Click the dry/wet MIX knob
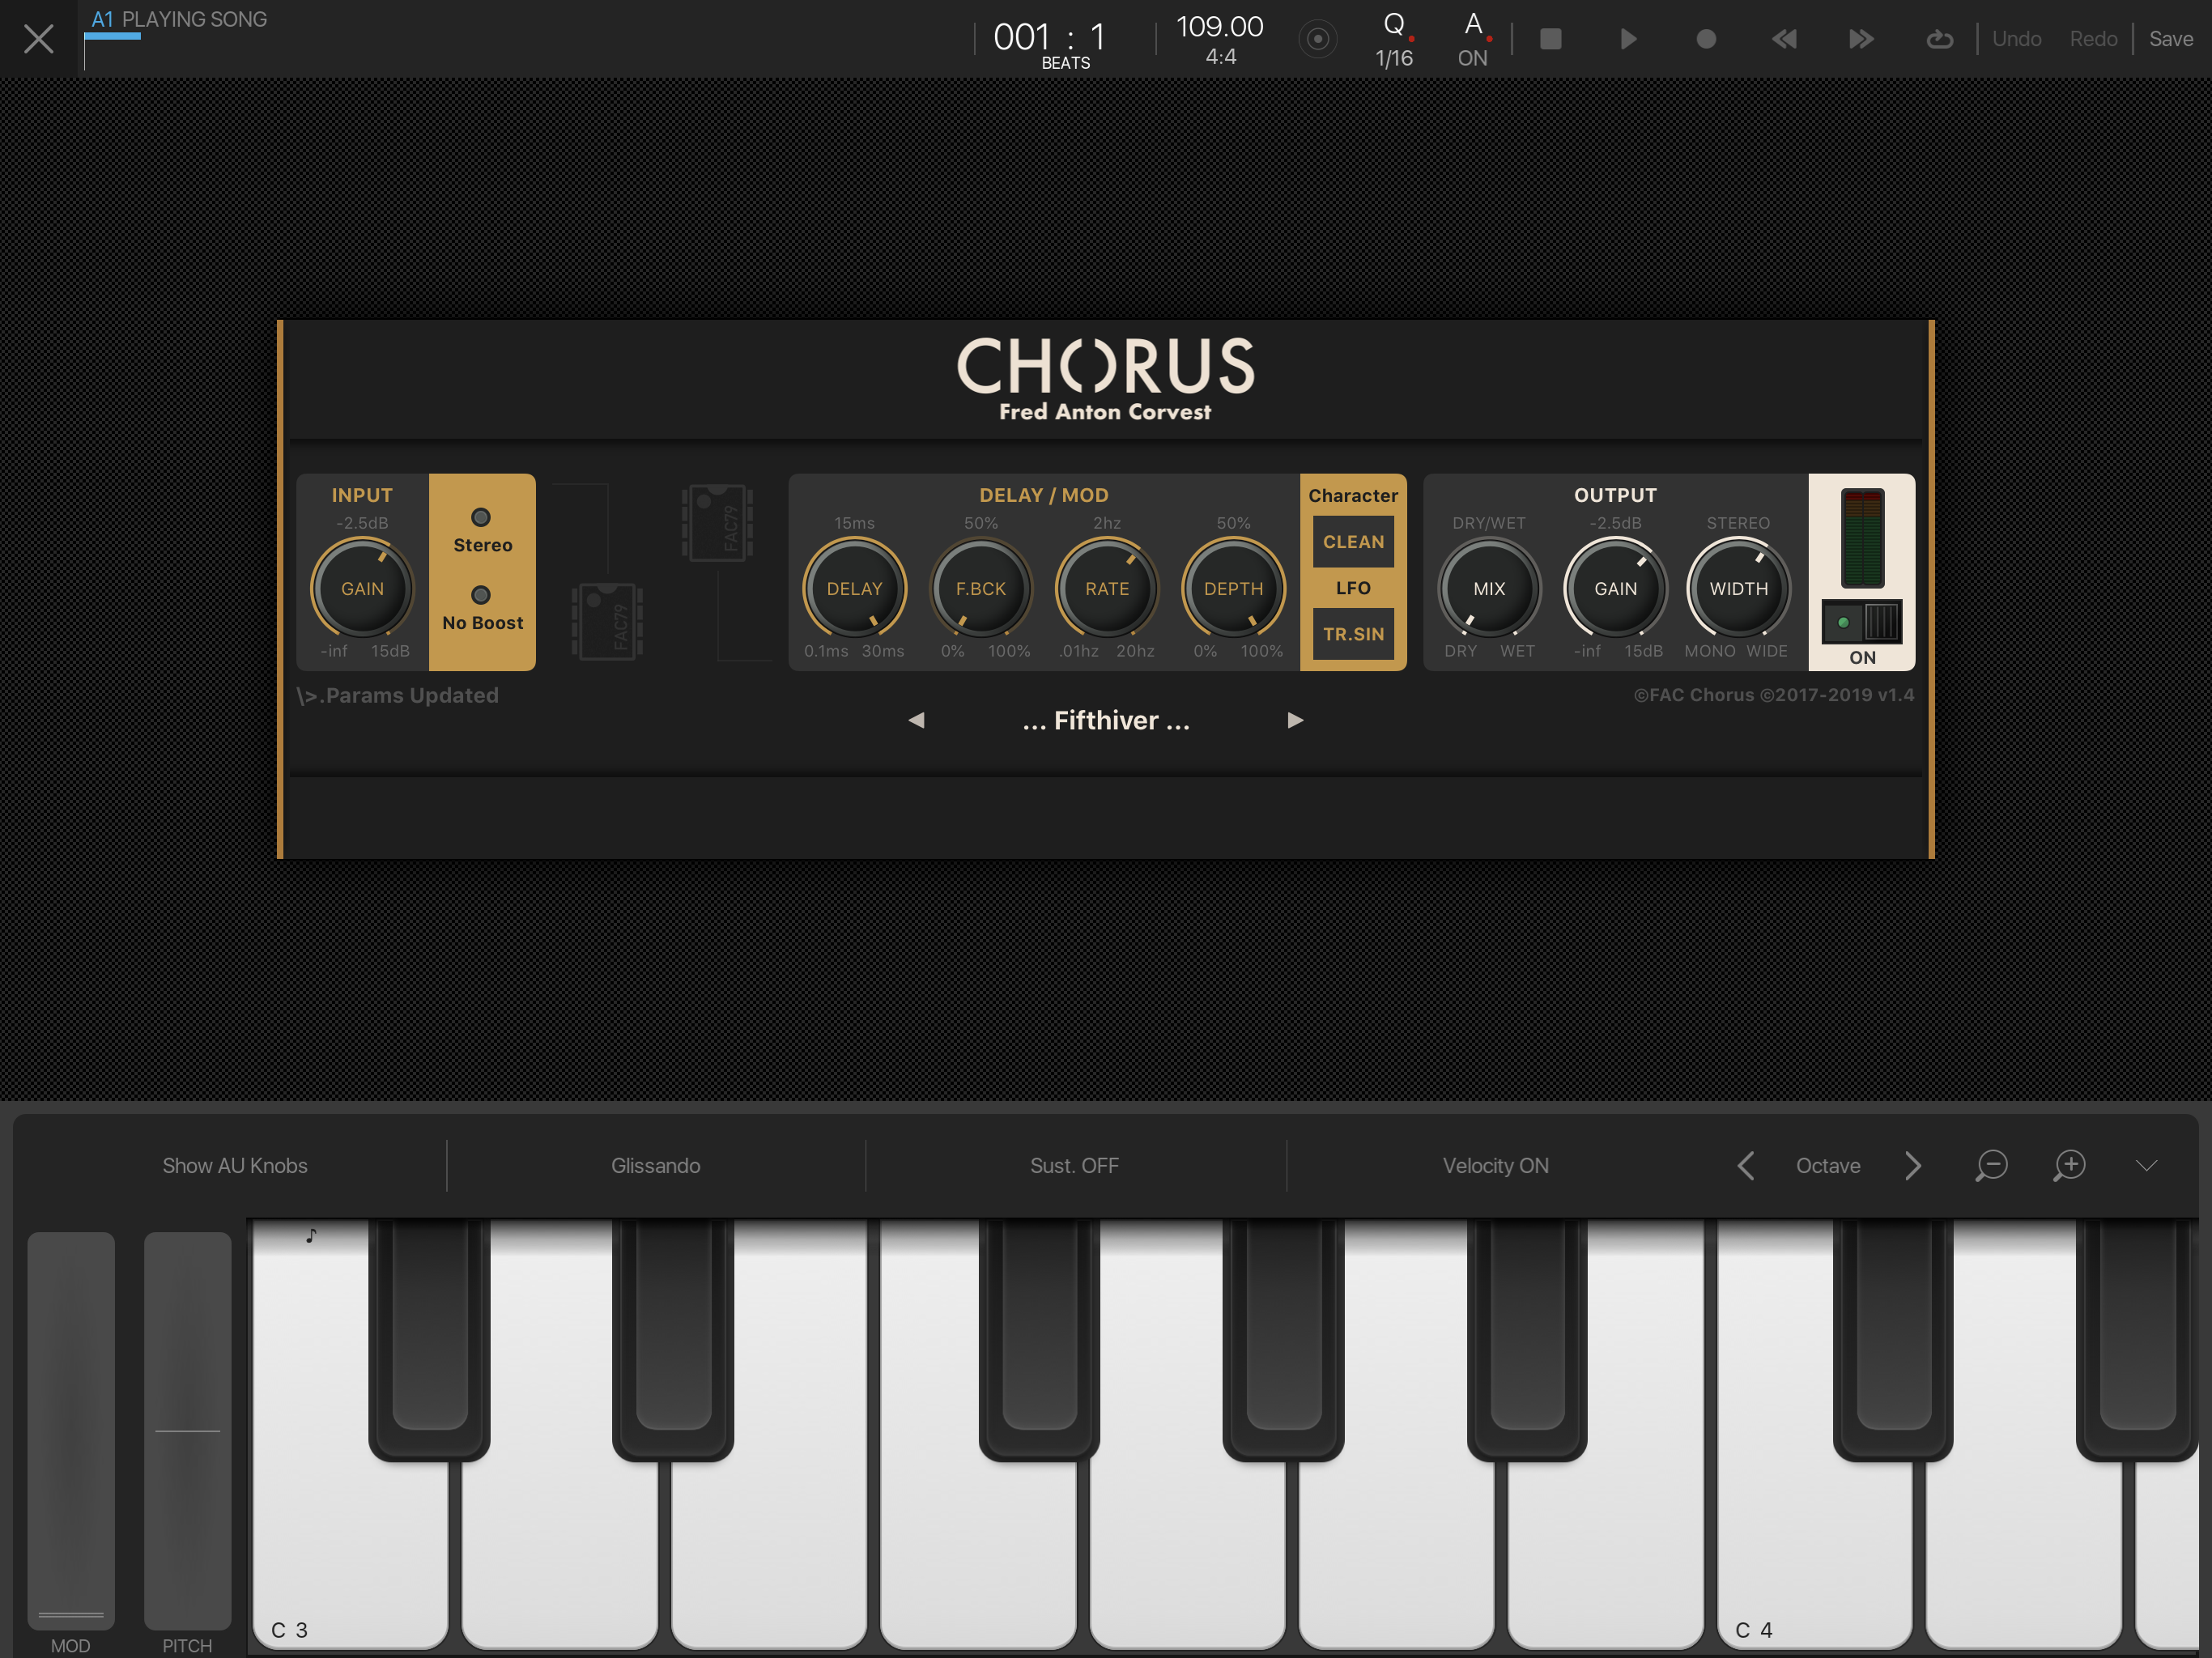The height and width of the screenshot is (1658, 2212). [1489, 588]
